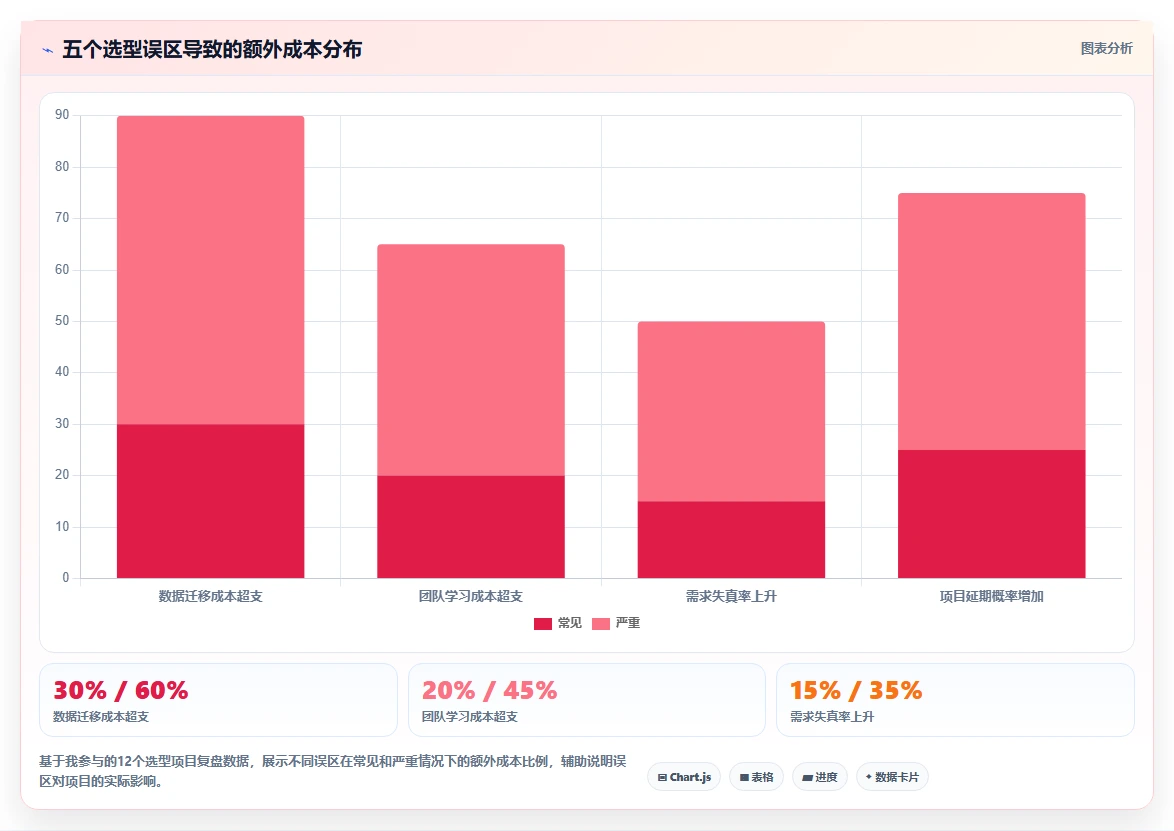Click the light pink 团队学习成本超支 bar segment
This screenshot has height=831, width=1174.
pos(471,360)
